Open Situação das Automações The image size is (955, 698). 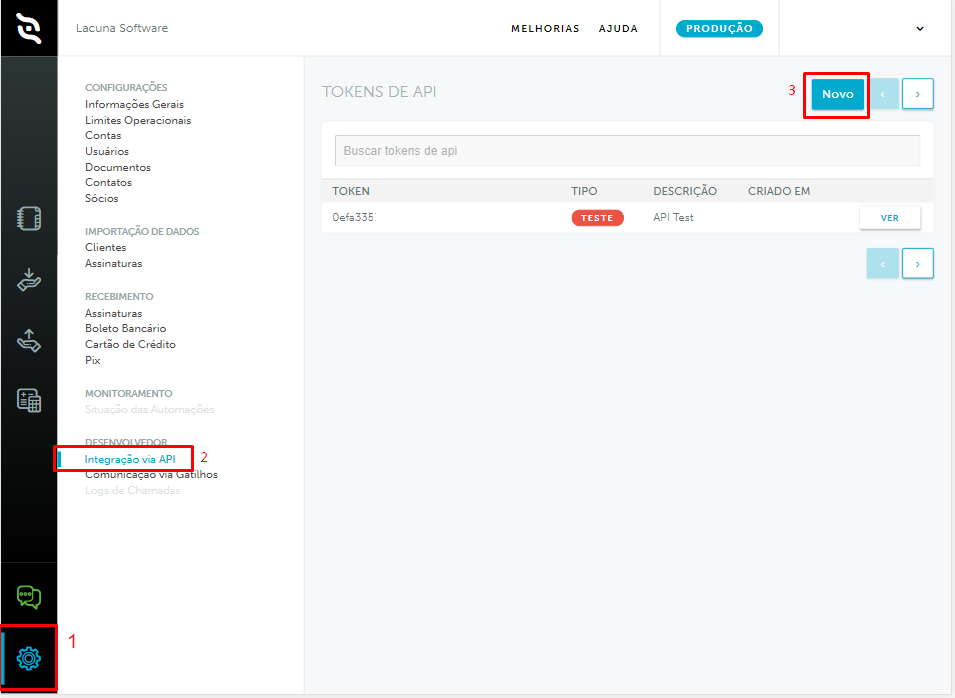[x=149, y=409]
